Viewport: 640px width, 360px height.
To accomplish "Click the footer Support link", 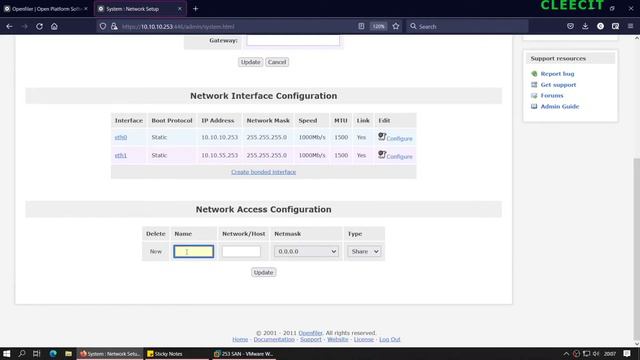I will [x=311, y=339].
